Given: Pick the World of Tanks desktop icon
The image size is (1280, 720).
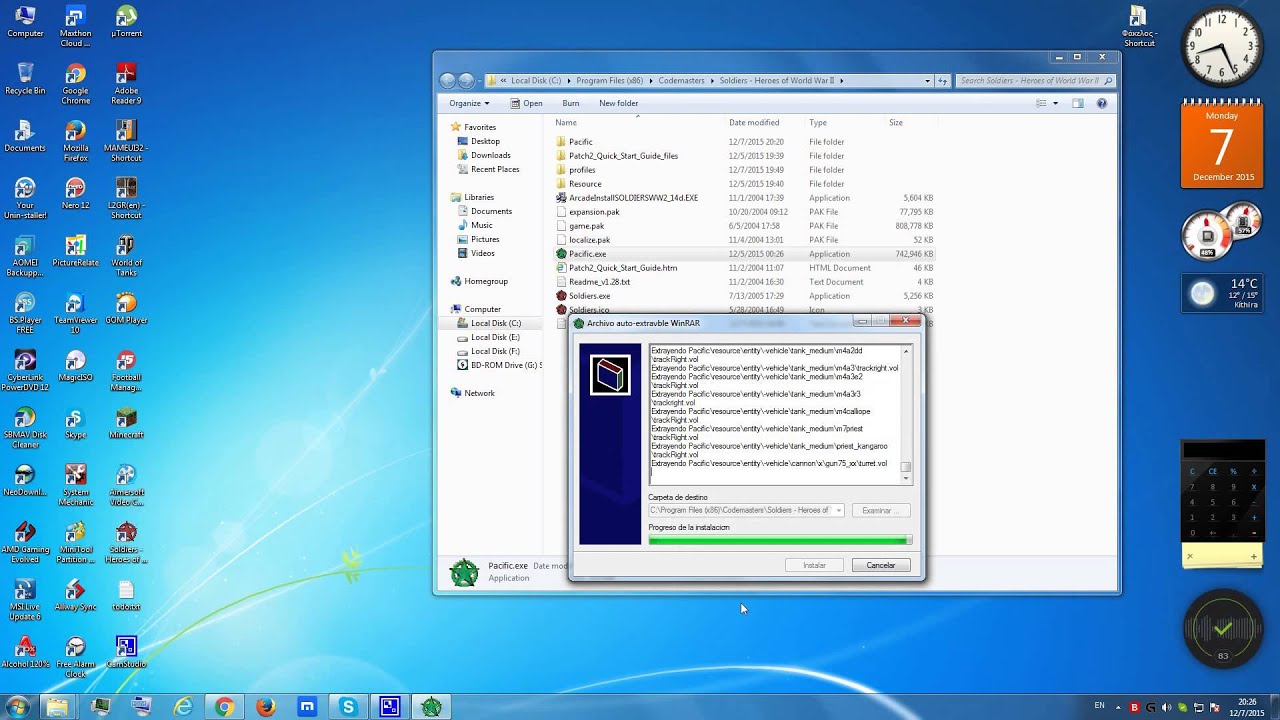Looking at the screenshot, I should 126,256.
